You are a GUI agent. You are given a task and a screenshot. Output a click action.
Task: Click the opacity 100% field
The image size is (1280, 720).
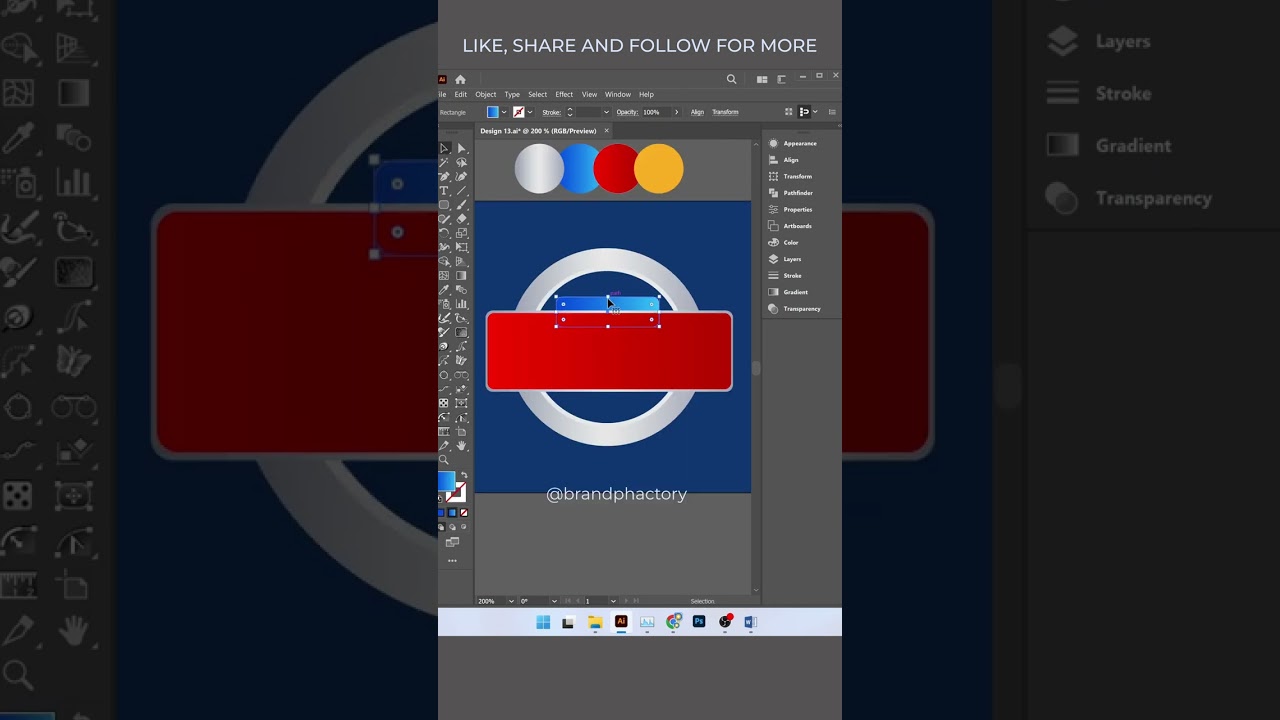point(657,112)
